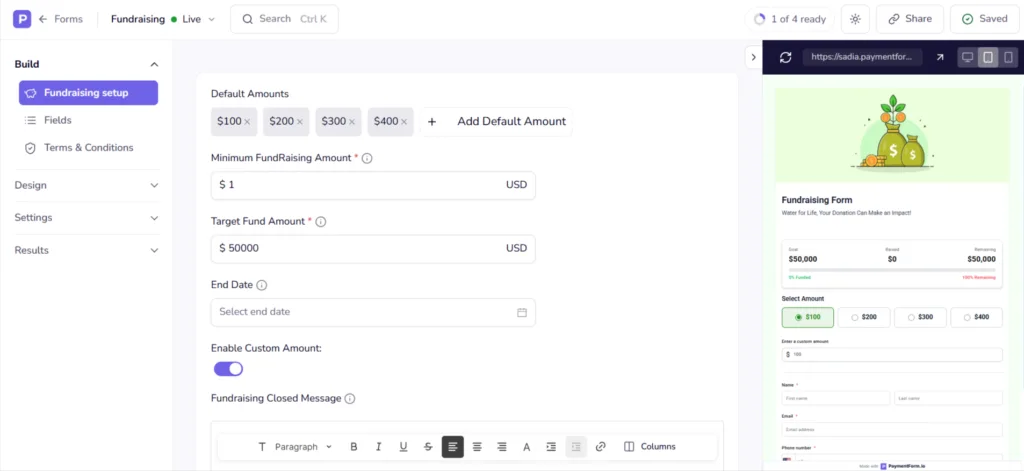The height and width of the screenshot is (471, 1024).
Task: Click the Last name field in preview
Action: coord(948,398)
